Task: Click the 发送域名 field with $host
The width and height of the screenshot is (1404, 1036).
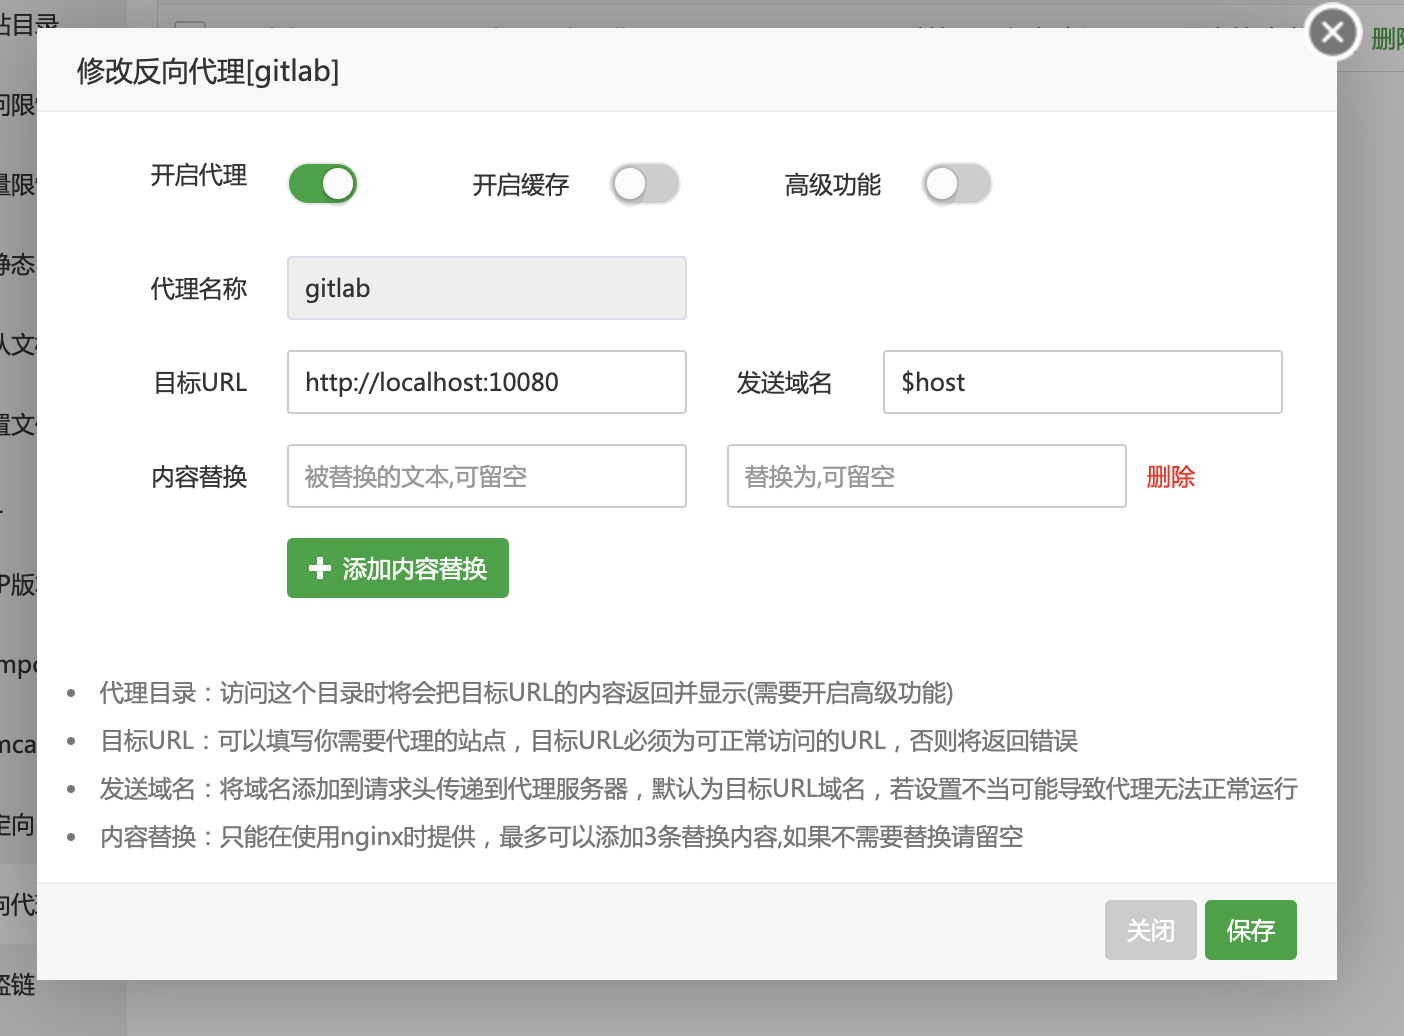Action: click(x=1083, y=382)
